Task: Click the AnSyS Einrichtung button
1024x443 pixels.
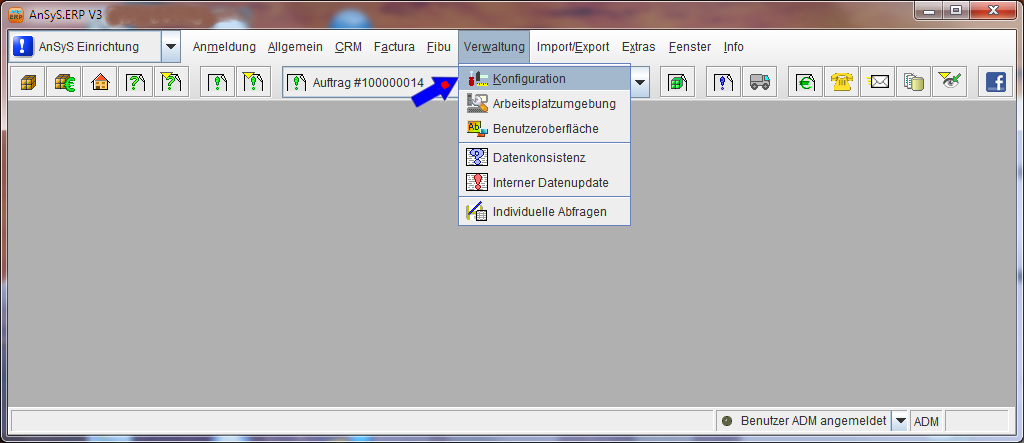Action: (85, 47)
